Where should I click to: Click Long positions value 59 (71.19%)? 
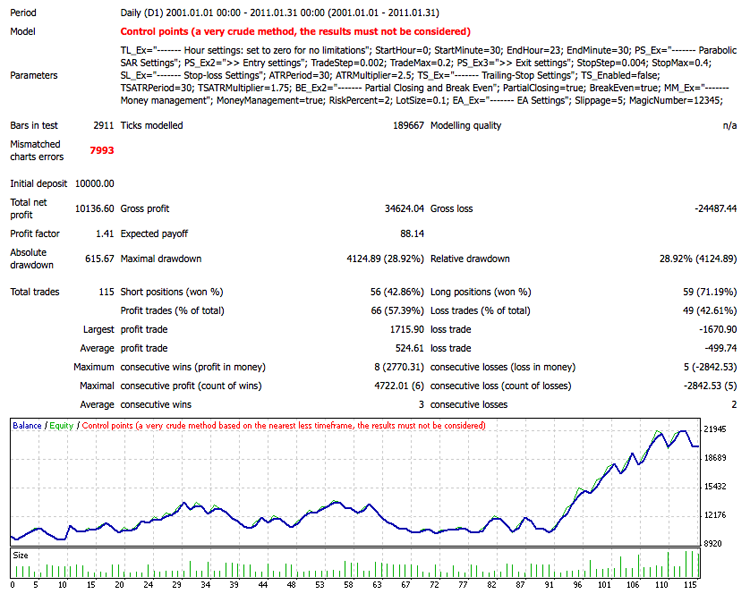point(710,292)
